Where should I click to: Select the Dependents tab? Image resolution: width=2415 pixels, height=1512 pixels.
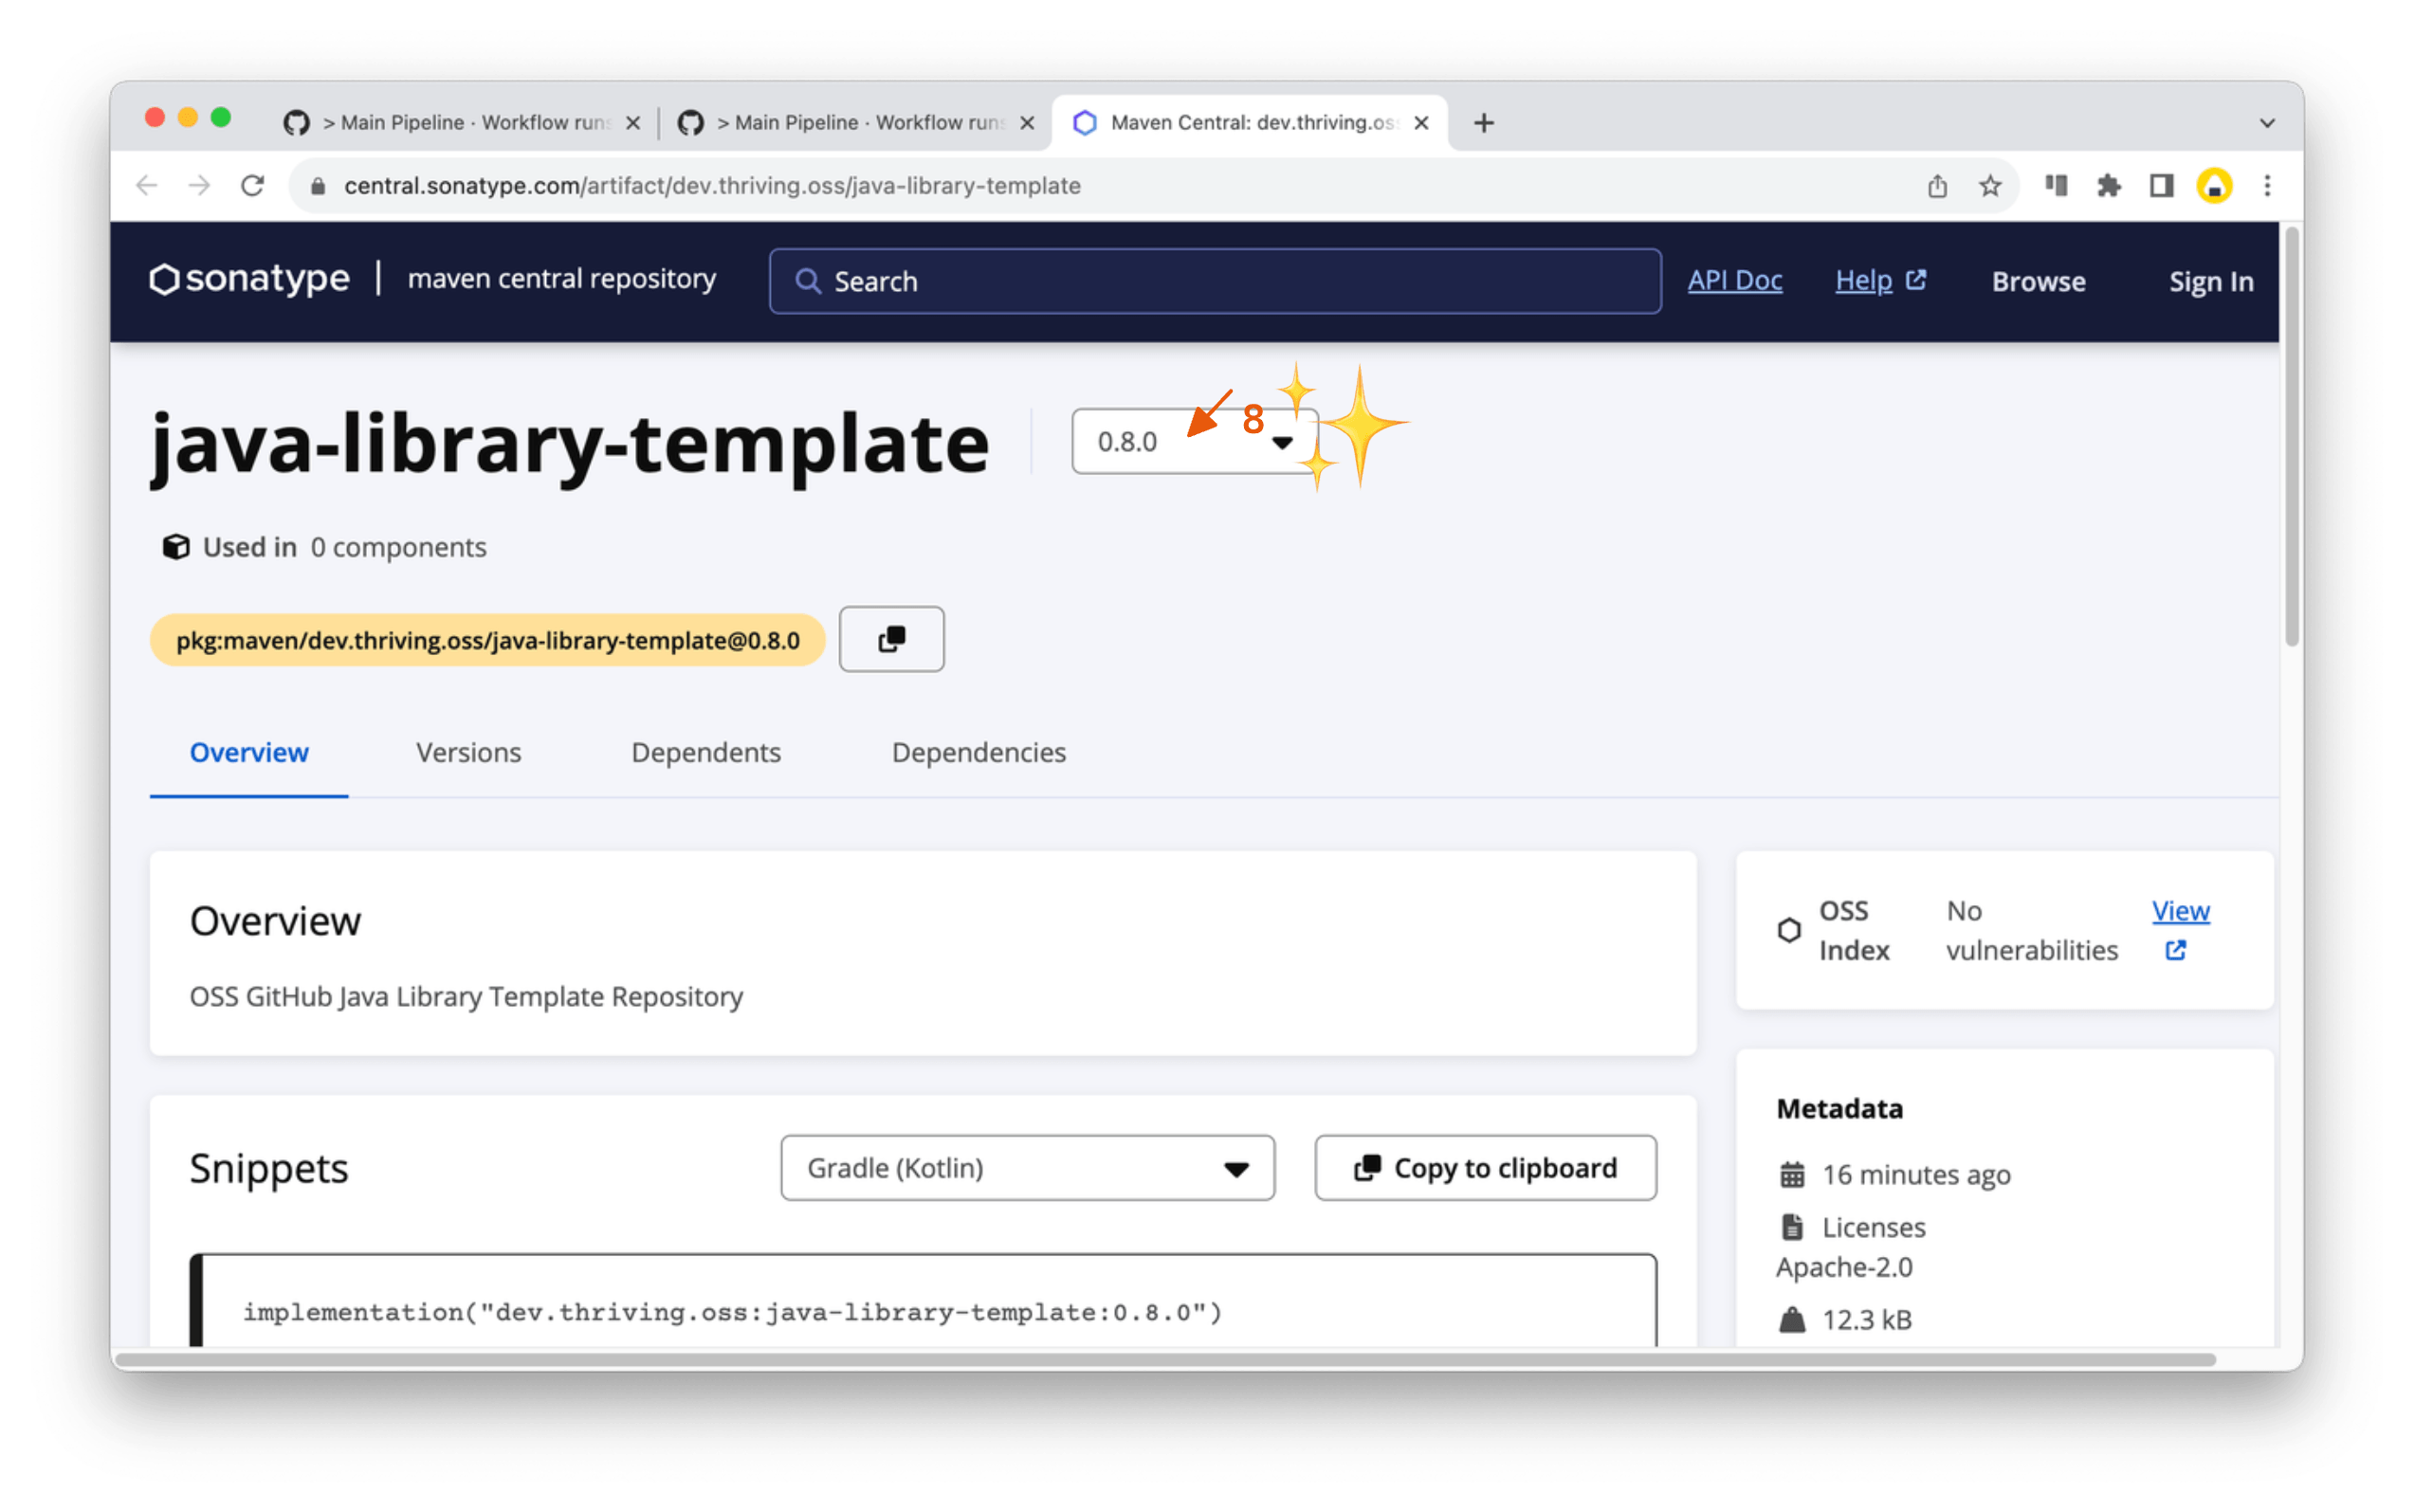[706, 752]
